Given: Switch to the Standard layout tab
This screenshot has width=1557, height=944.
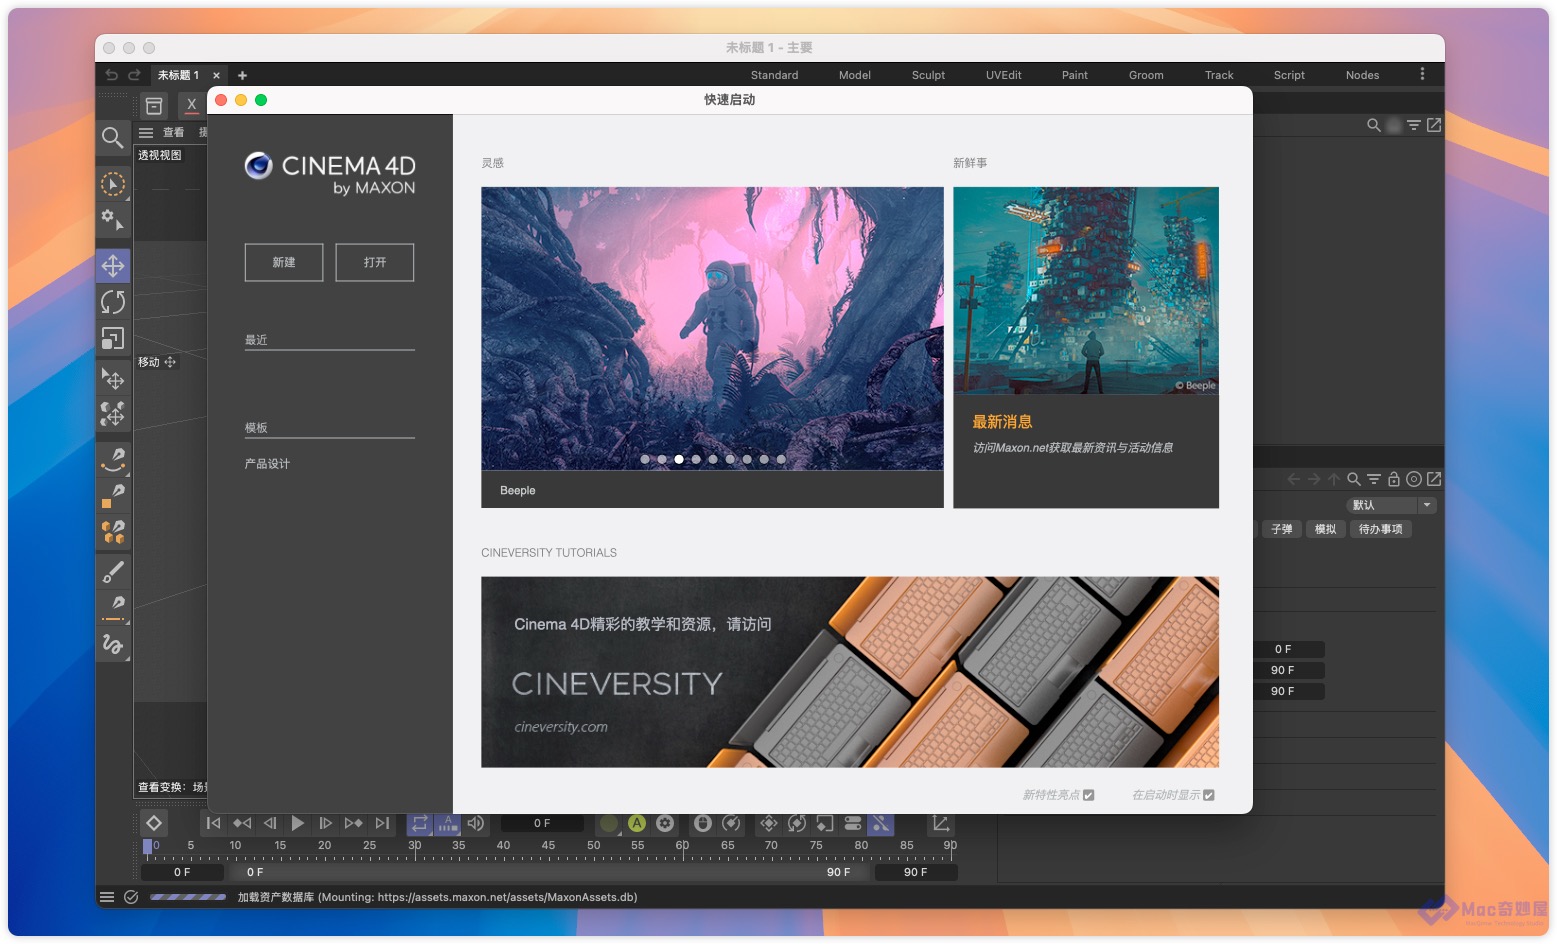Looking at the screenshot, I should tap(774, 75).
